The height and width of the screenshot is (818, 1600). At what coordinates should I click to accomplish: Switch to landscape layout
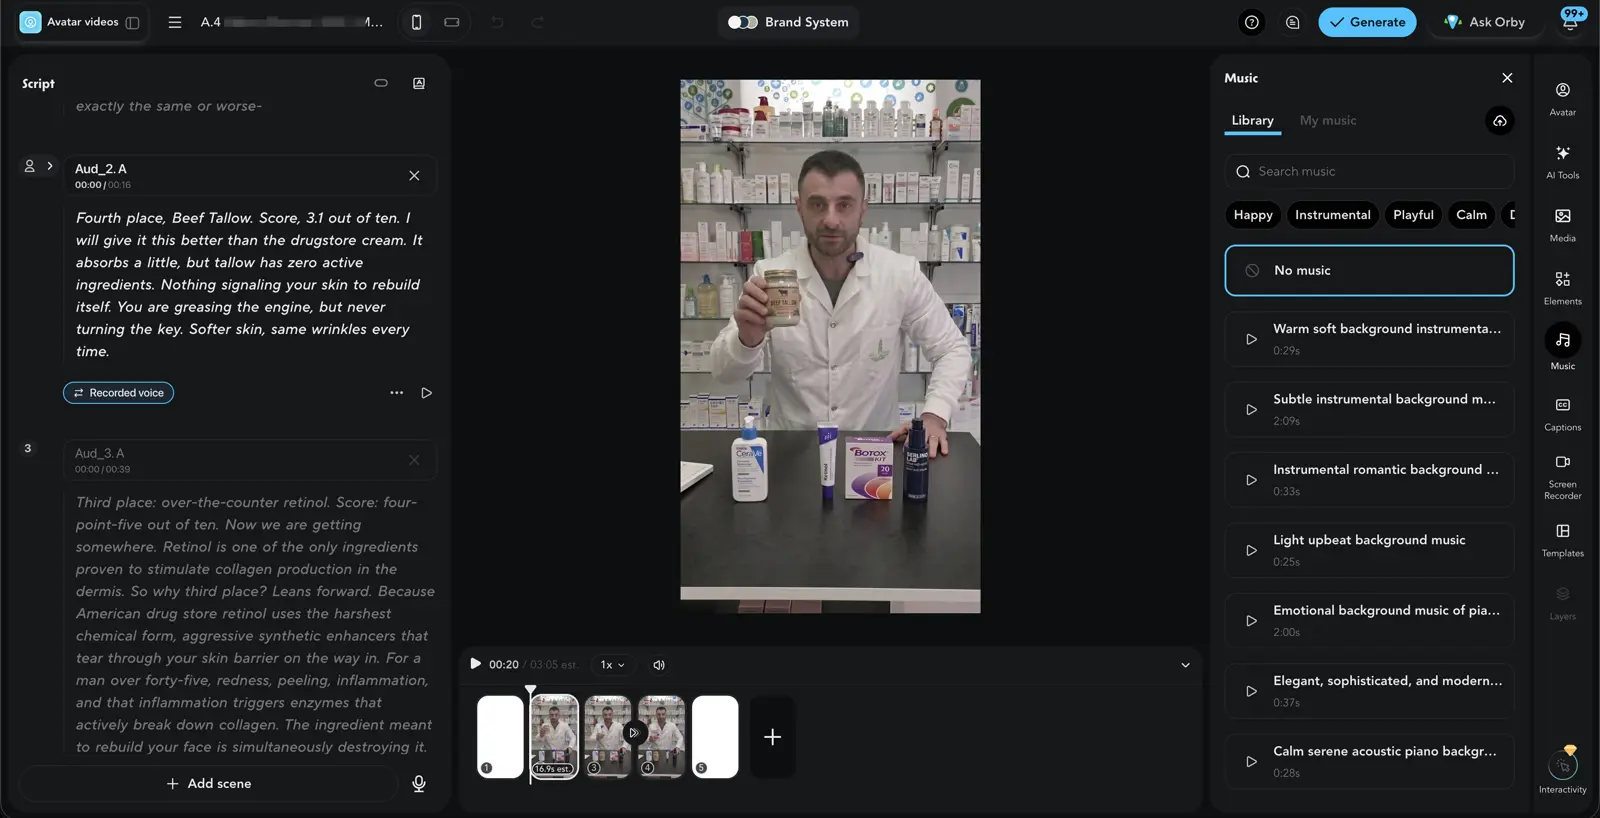452,22
